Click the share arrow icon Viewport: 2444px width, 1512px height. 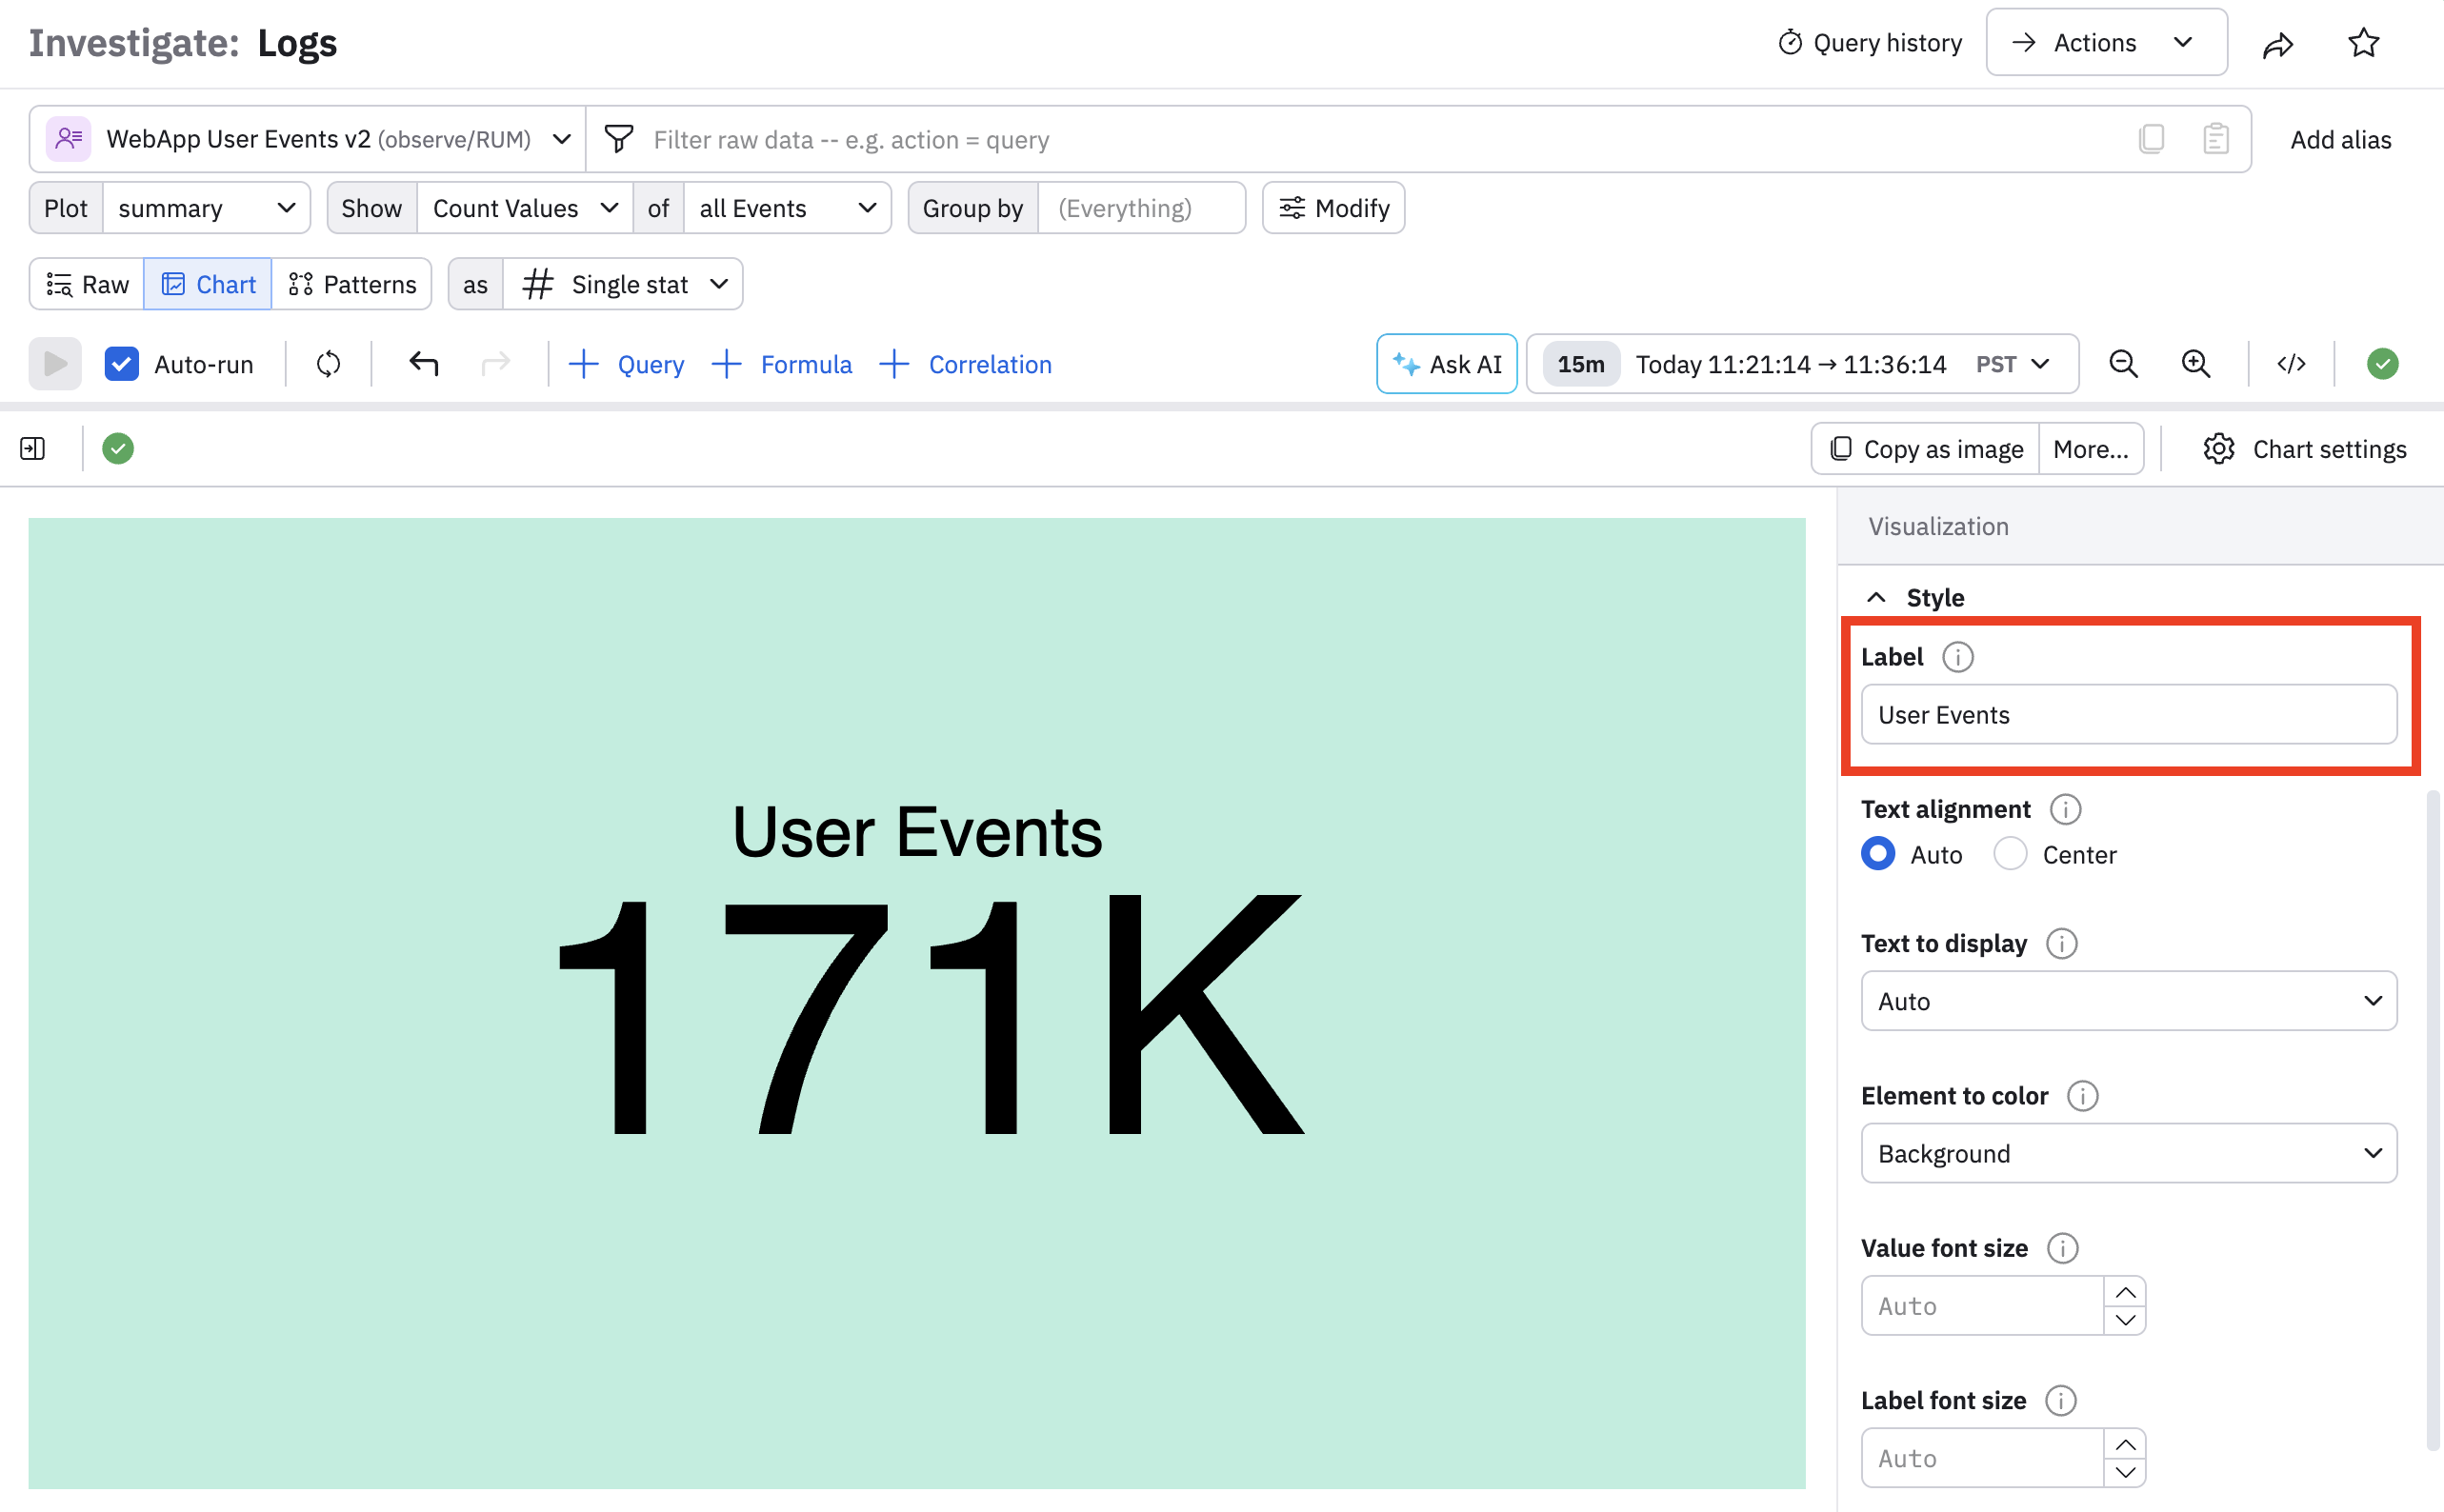tap(2277, 44)
